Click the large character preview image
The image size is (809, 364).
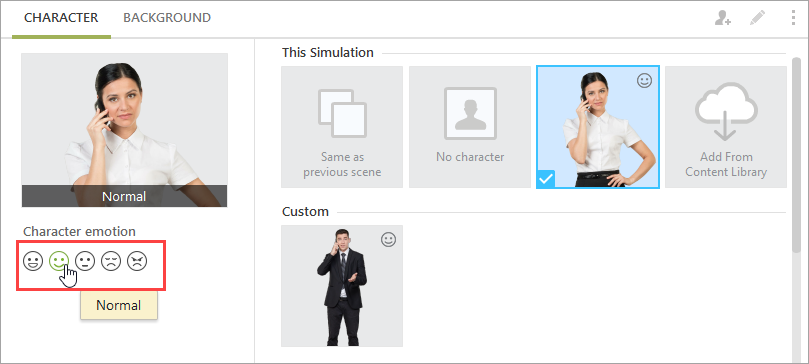click(124, 130)
